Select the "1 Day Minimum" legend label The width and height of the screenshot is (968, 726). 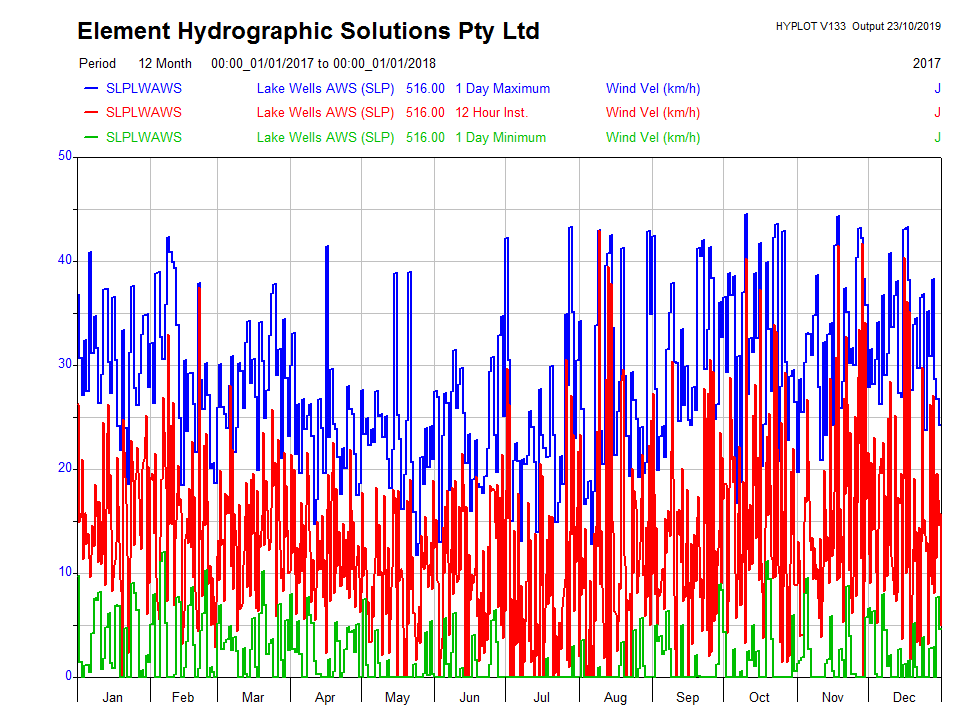click(500, 137)
